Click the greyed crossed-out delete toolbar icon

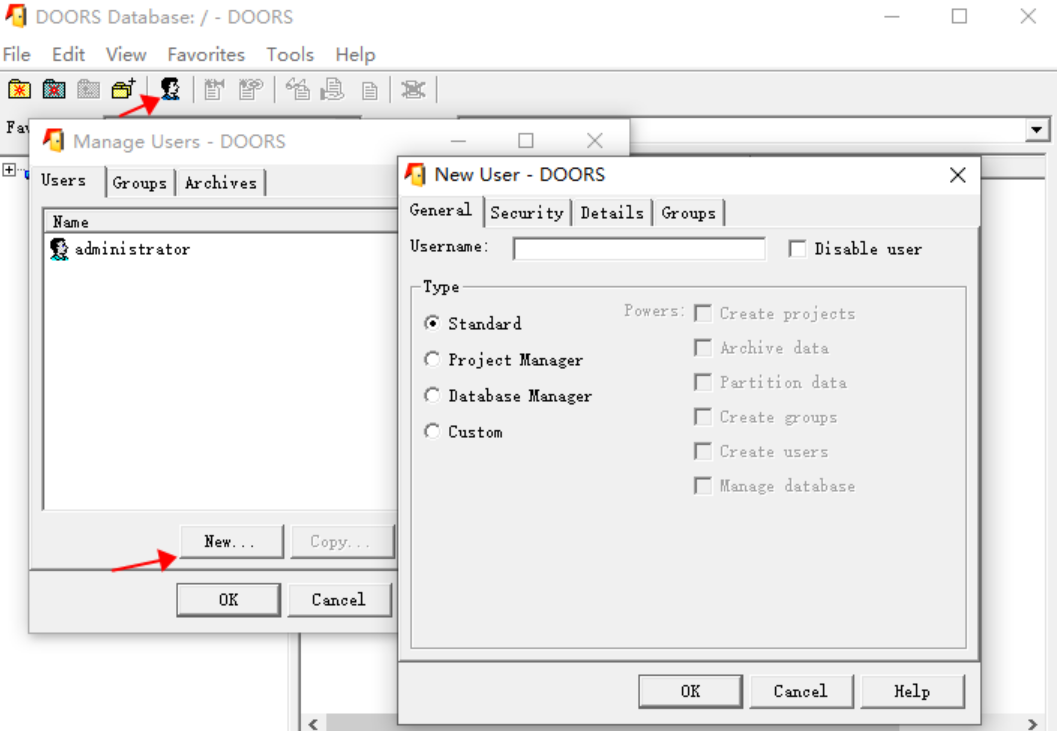(x=413, y=89)
